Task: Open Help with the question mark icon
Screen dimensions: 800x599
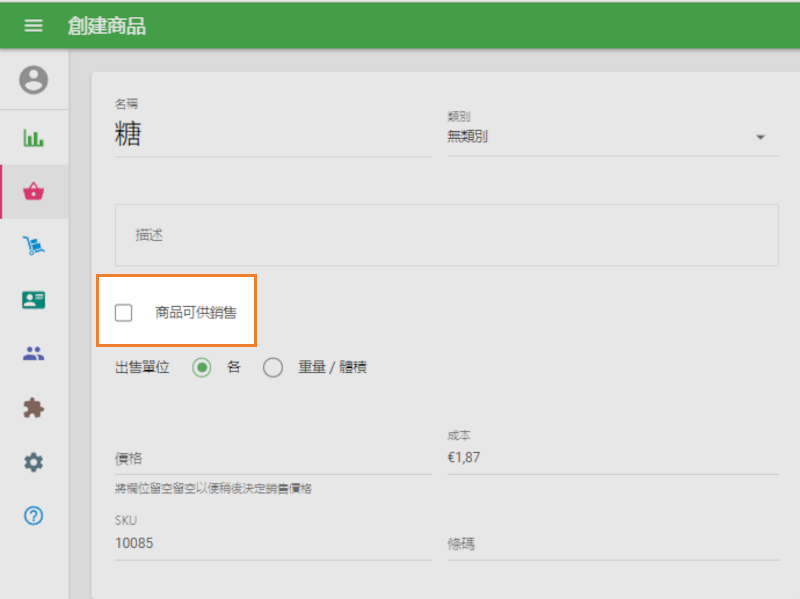Action: tap(33, 516)
